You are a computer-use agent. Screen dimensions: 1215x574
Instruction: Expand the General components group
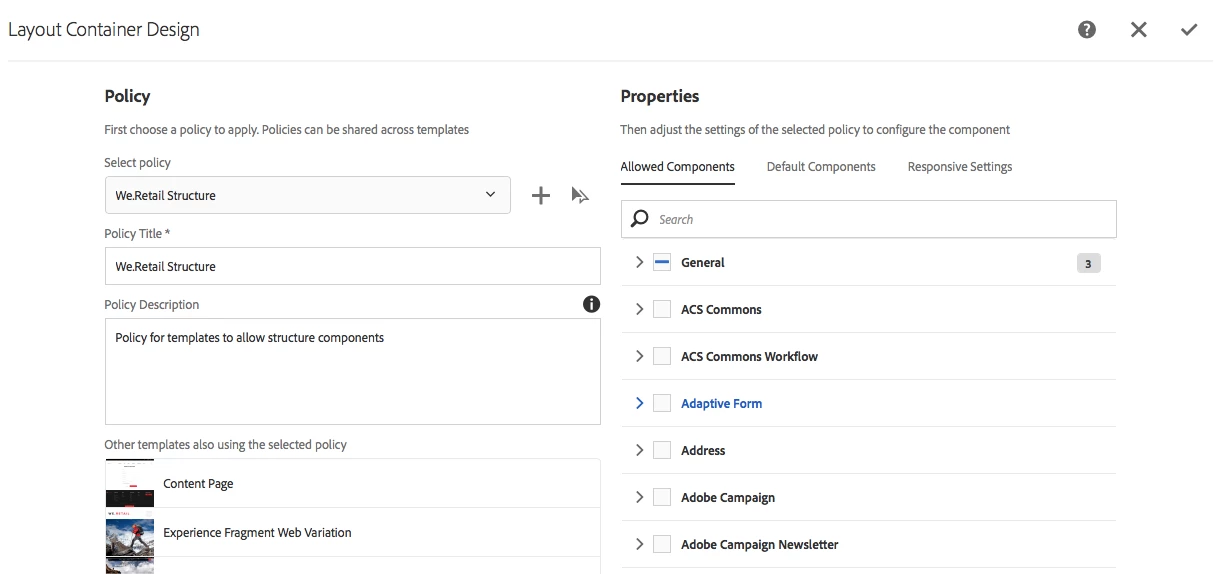coord(639,263)
